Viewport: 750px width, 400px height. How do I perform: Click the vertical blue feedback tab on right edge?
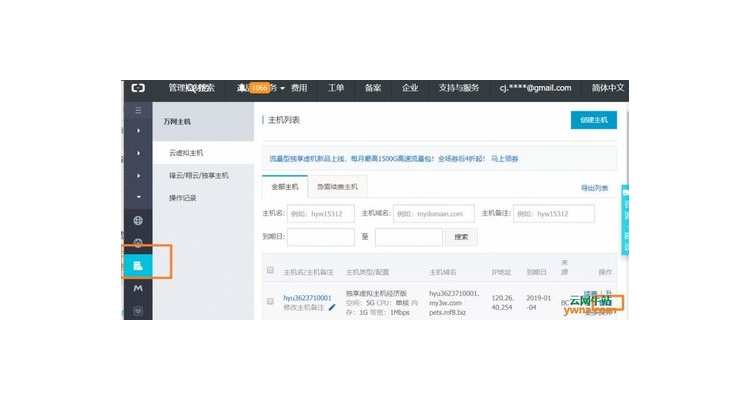[625, 220]
